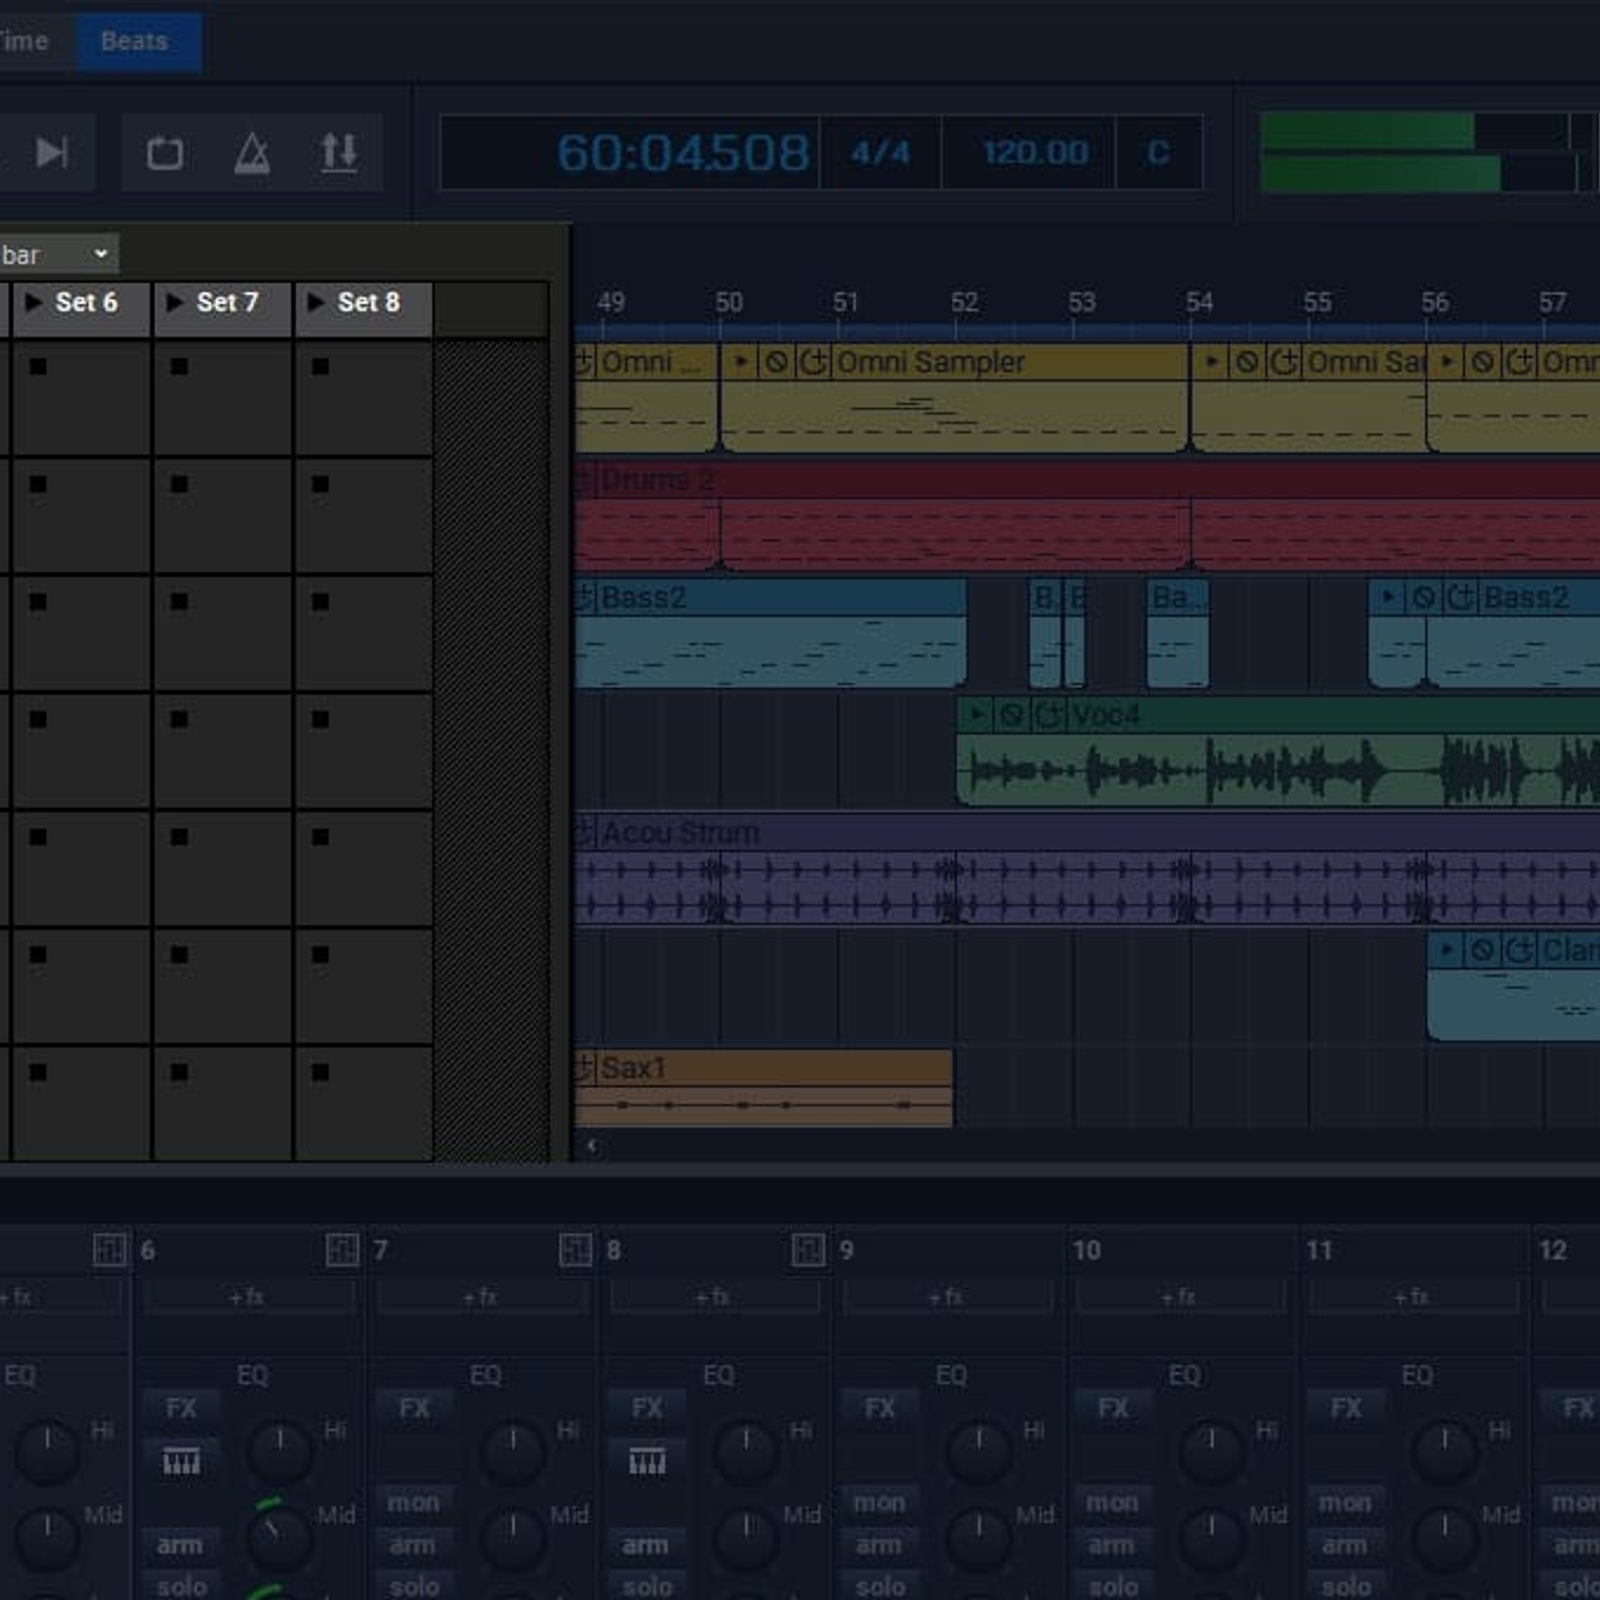Click bar 53 on the timeline ruler
Image resolution: width=1600 pixels, height=1600 pixels.
coord(1081,302)
